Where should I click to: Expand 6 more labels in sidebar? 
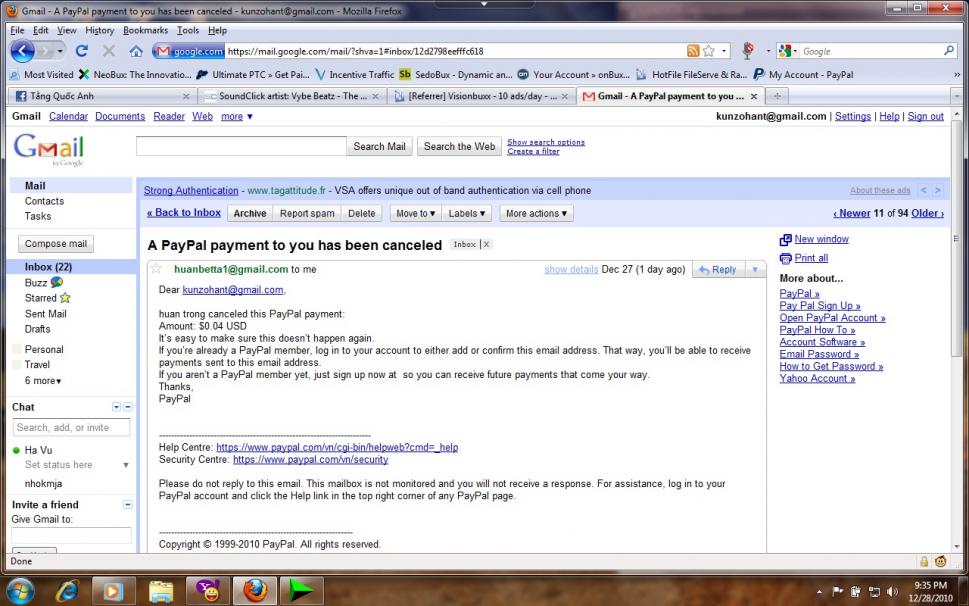click(43, 381)
